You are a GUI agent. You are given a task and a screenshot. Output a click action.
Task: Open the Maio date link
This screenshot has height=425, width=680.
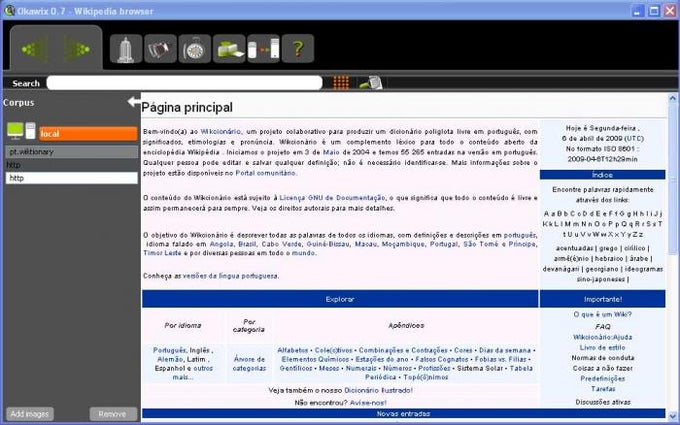pos(331,152)
